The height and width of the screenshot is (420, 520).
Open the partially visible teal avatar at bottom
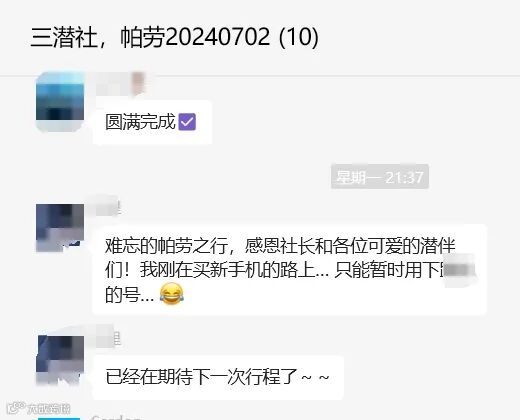(59, 418)
